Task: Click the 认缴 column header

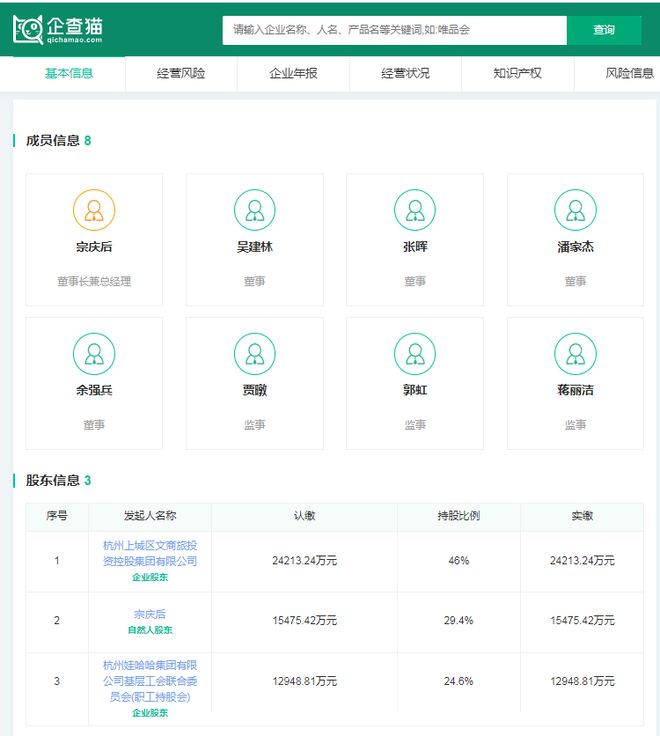Action: (x=304, y=516)
